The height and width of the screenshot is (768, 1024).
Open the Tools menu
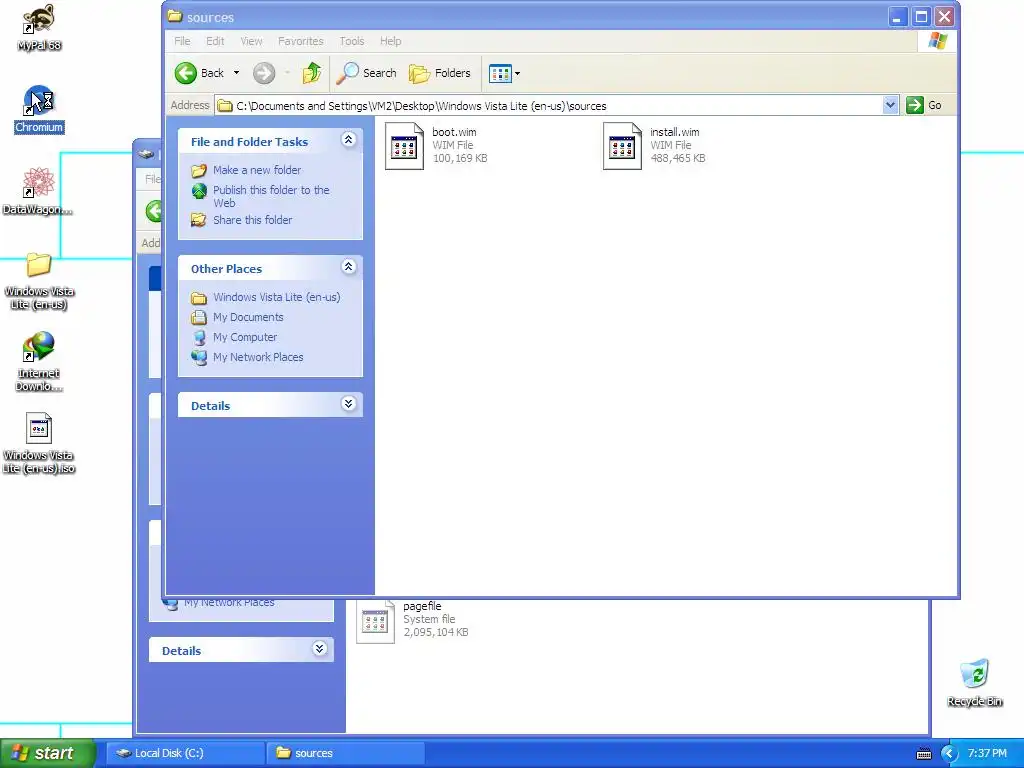click(x=351, y=41)
